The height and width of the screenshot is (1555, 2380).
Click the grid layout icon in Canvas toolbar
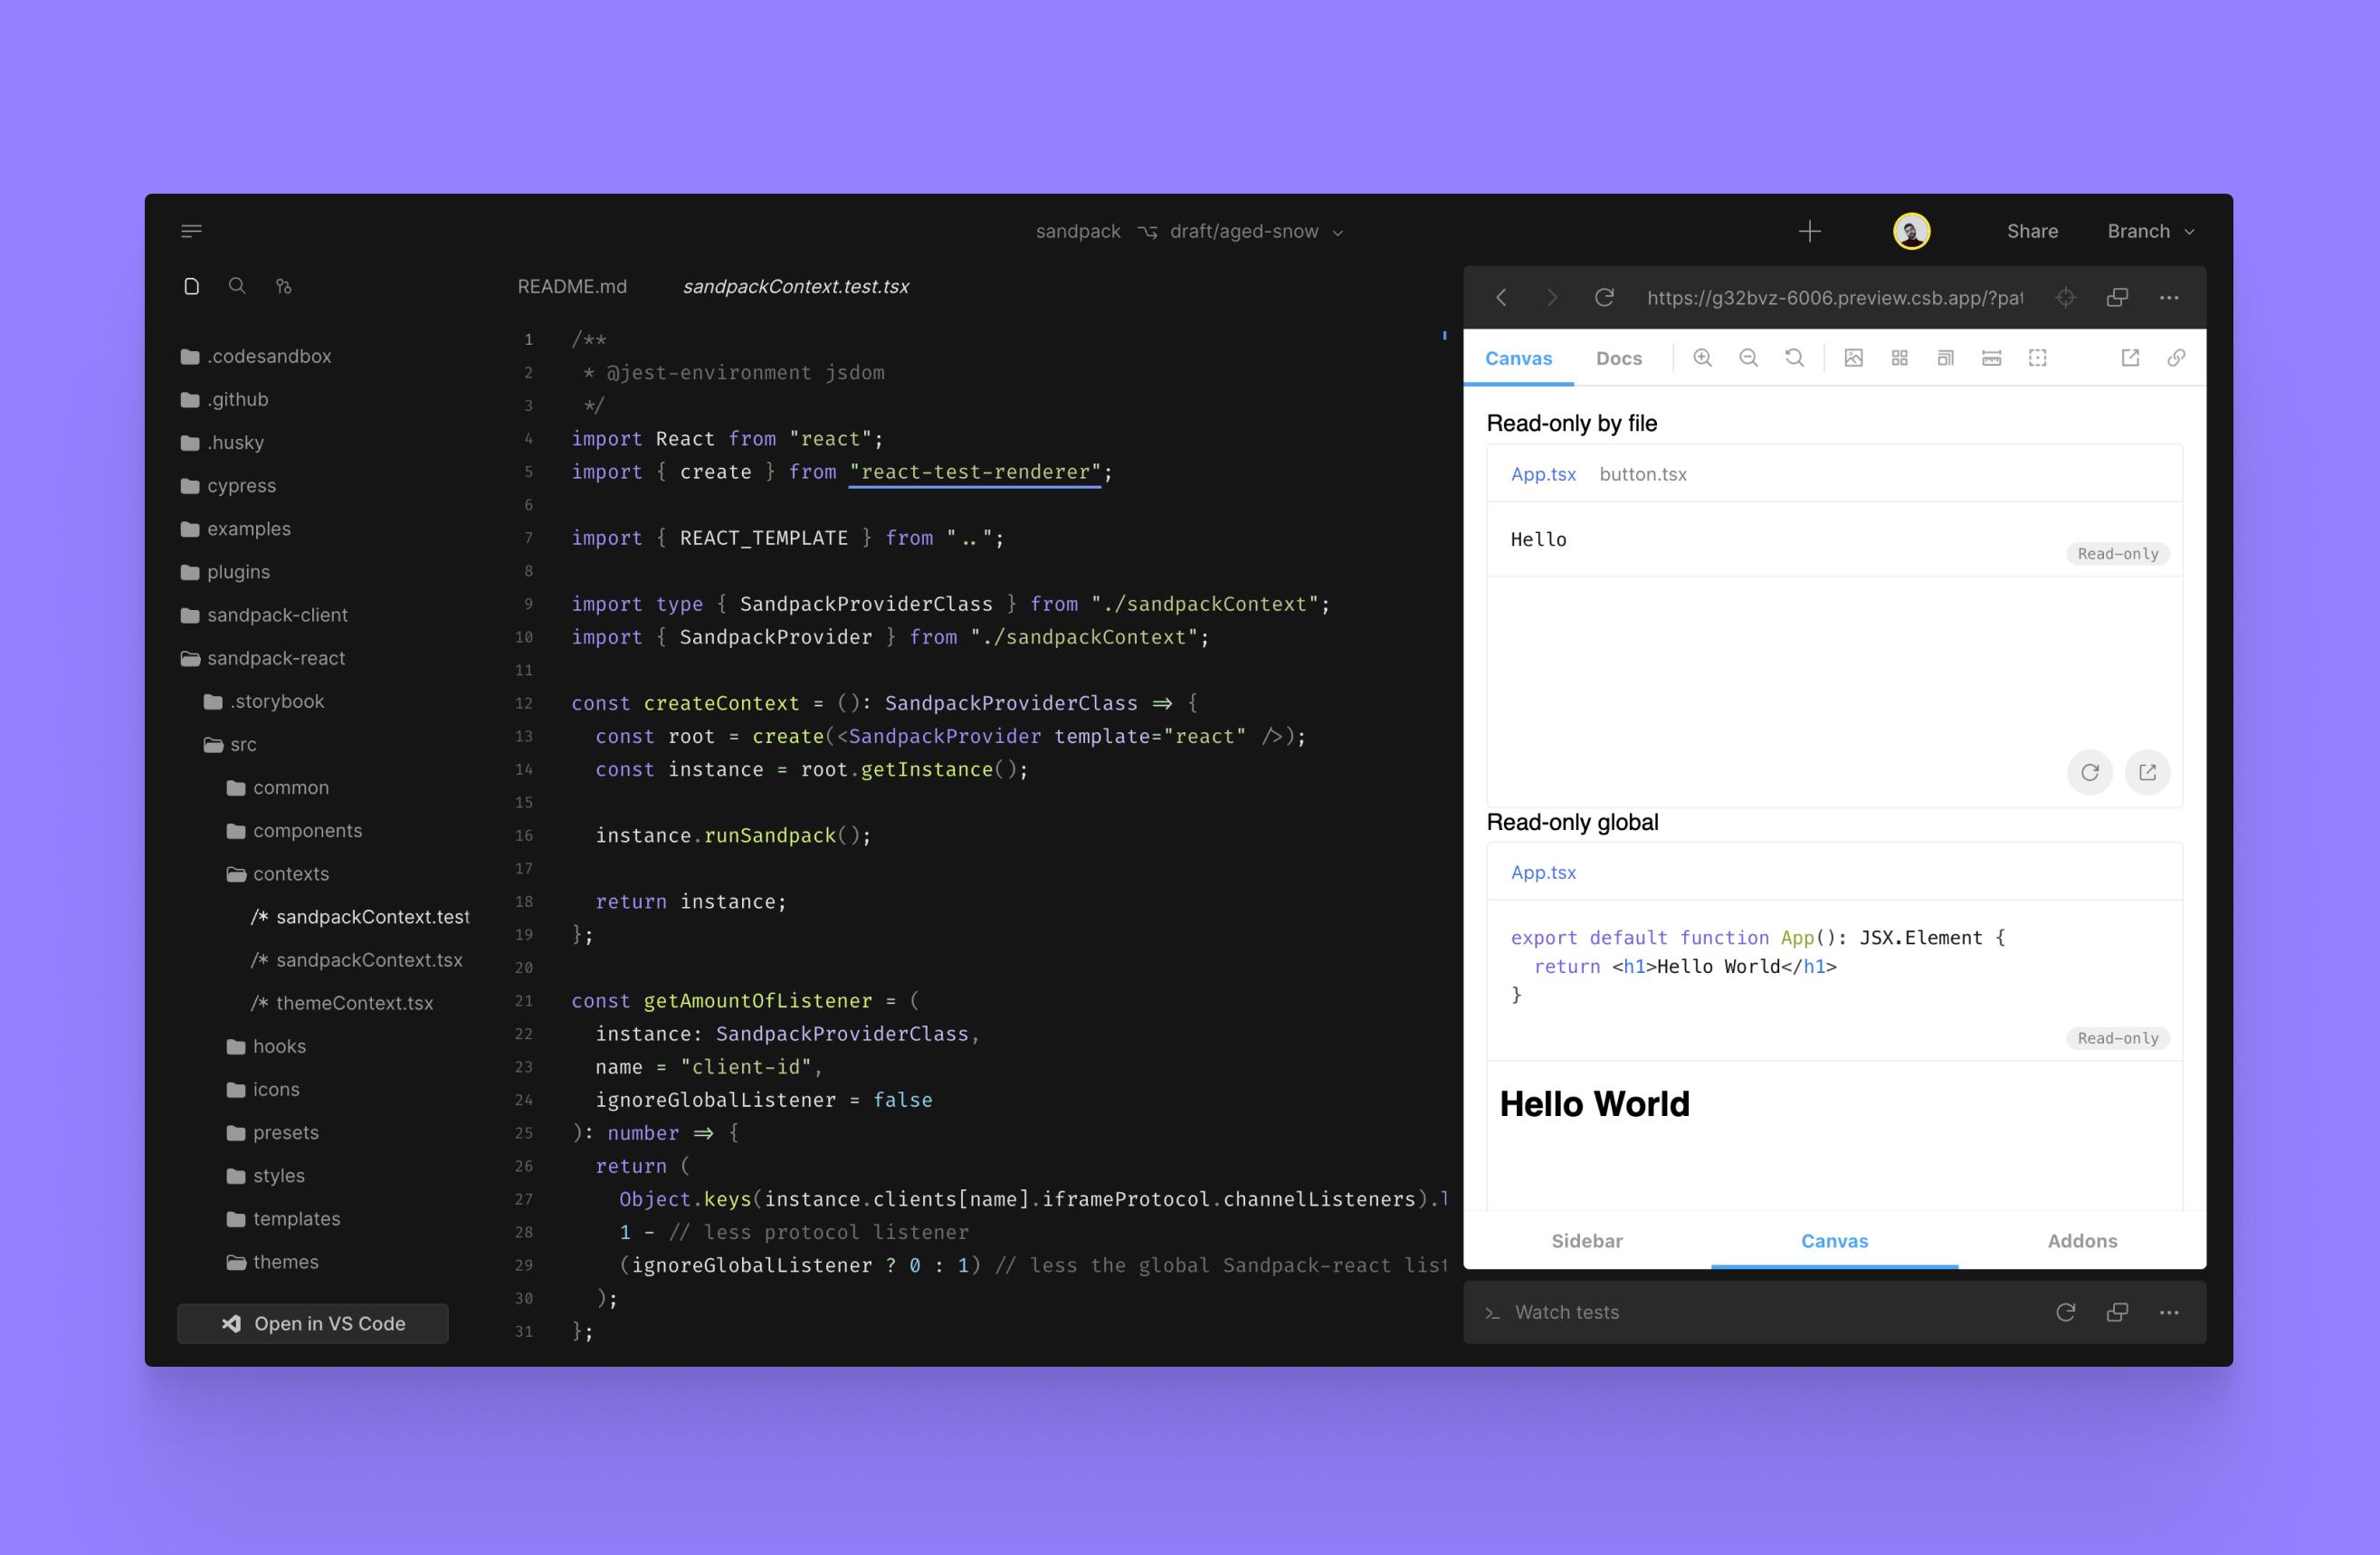[x=1896, y=358]
